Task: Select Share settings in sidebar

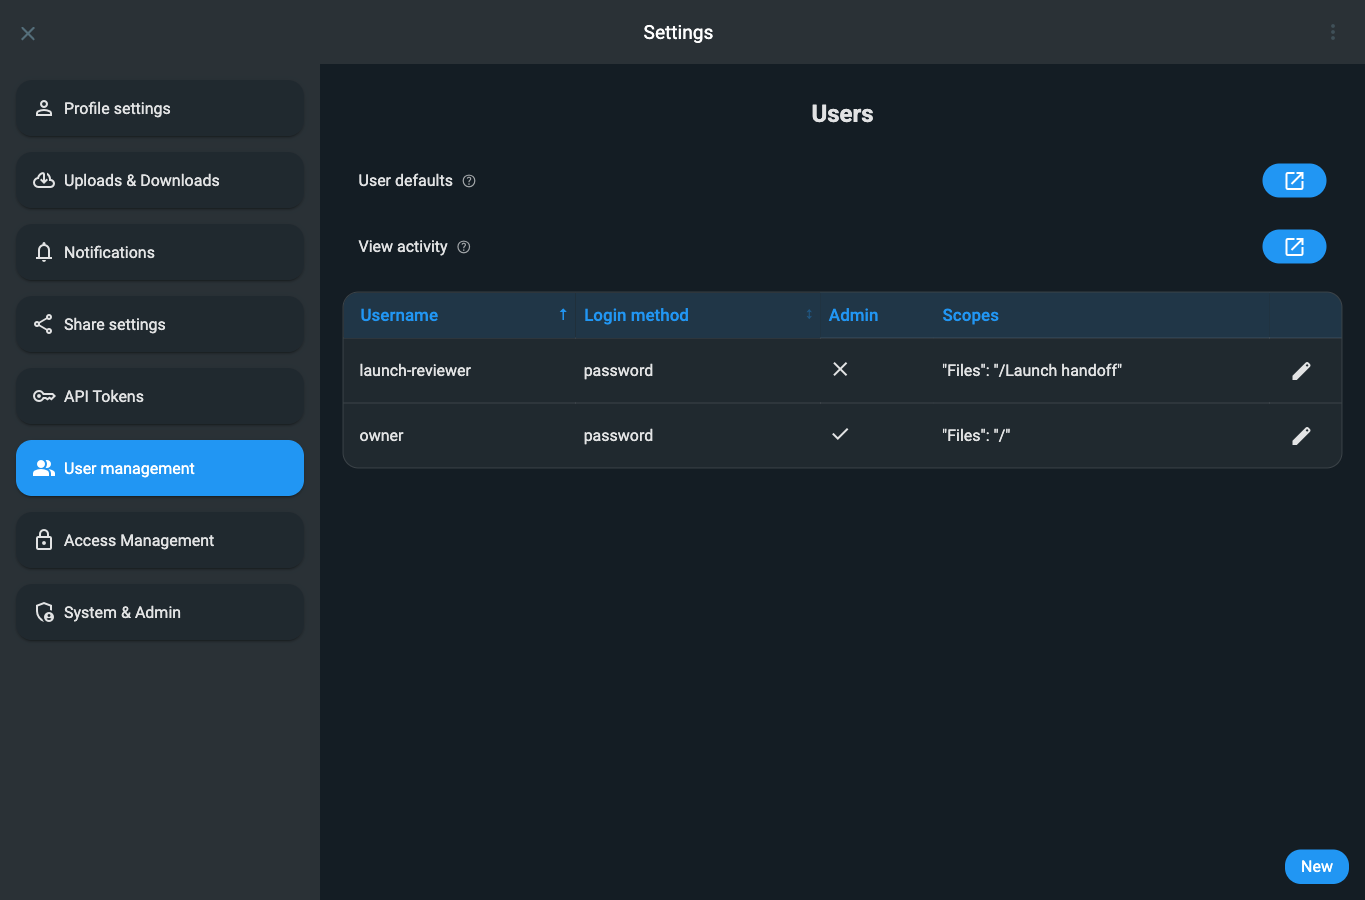Action: (160, 324)
